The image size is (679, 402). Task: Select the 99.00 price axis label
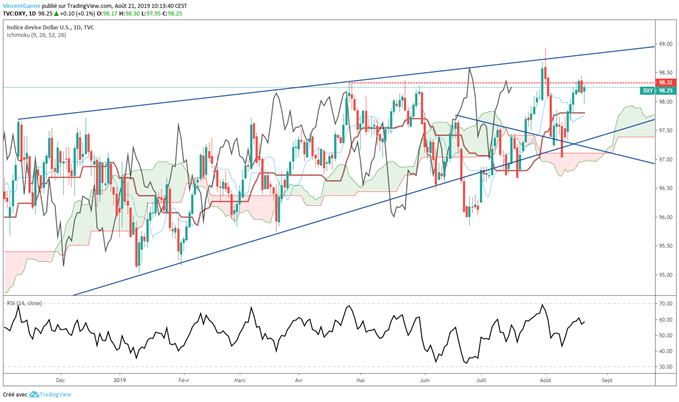(x=666, y=44)
